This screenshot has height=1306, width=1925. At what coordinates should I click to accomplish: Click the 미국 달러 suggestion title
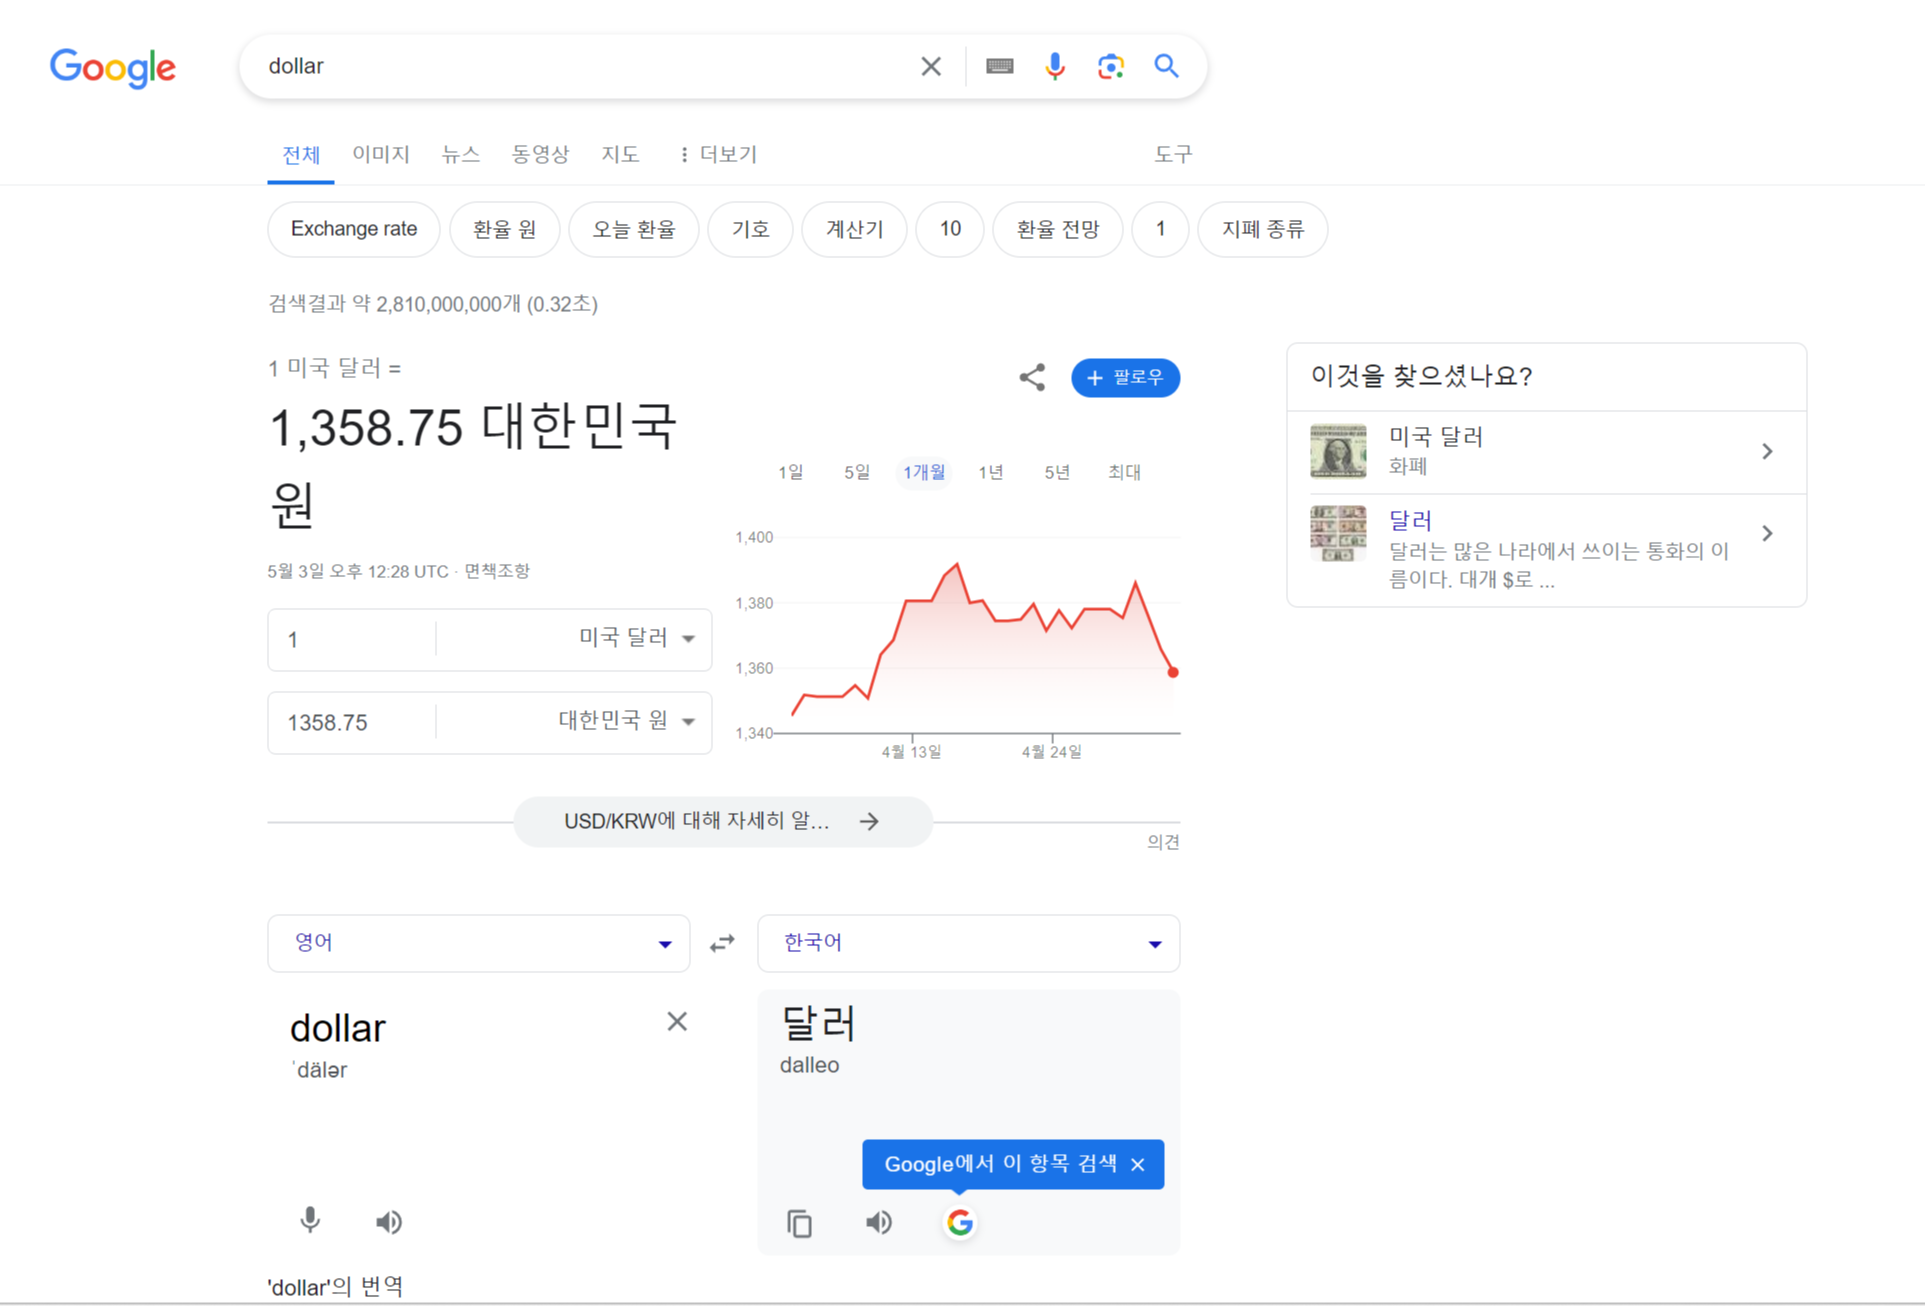[1435, 437]
